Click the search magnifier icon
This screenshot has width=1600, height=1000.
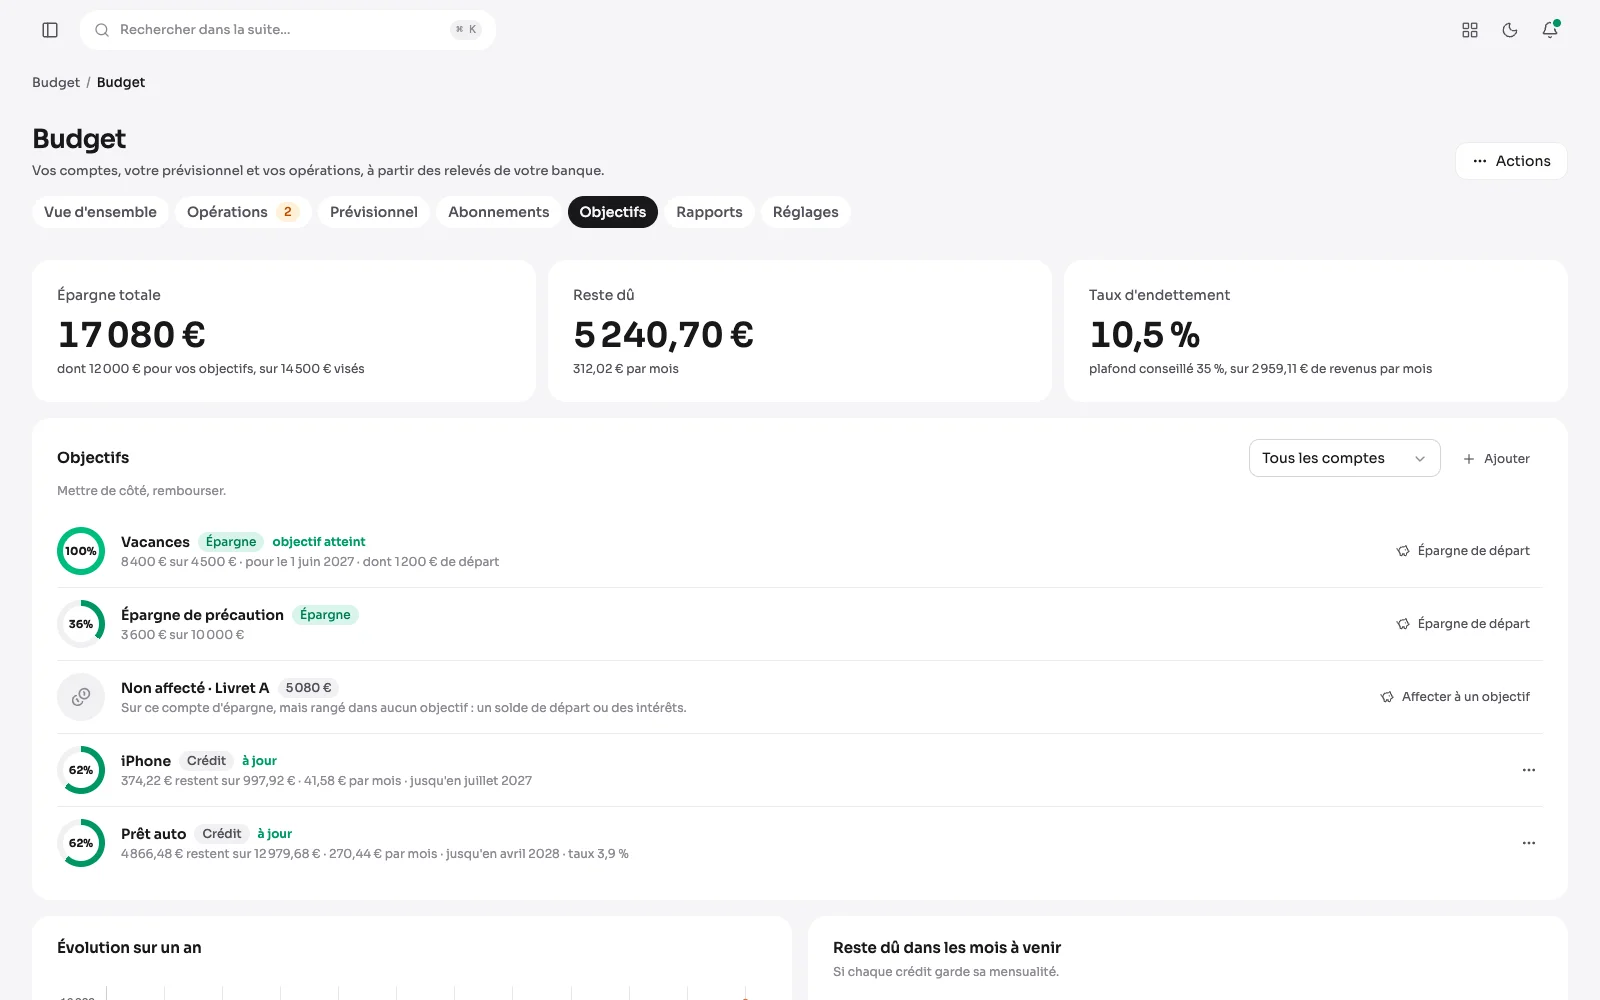pyautogui.click(x=102, y=30)
